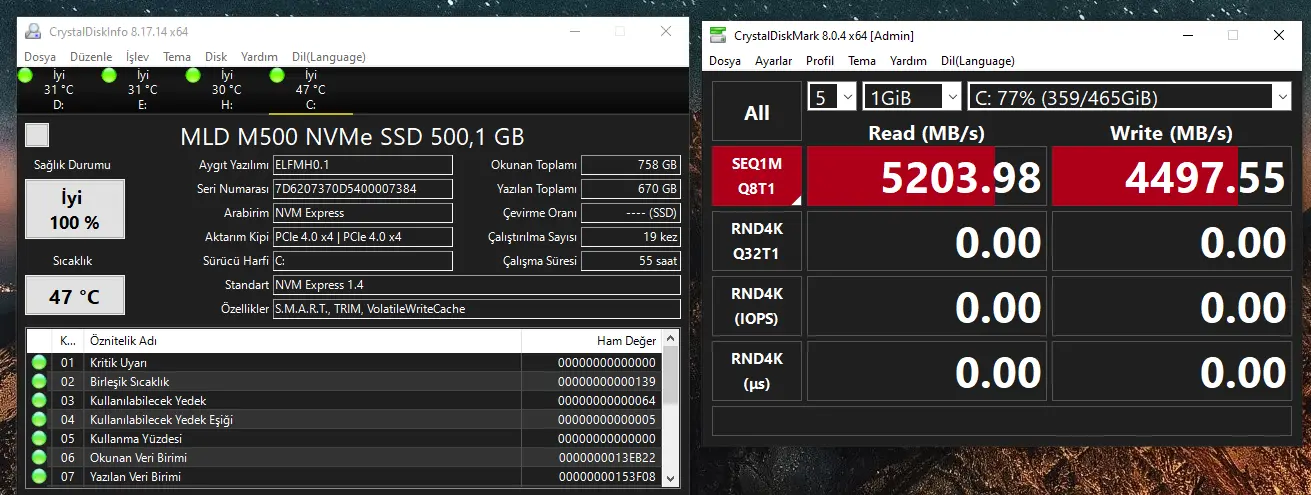Image resolution: width=1311 pixels, height=495 pixels.
Task: Click Özellikler field with S.M.A.R.T., TRIM
Action: (x=477, y=309)
